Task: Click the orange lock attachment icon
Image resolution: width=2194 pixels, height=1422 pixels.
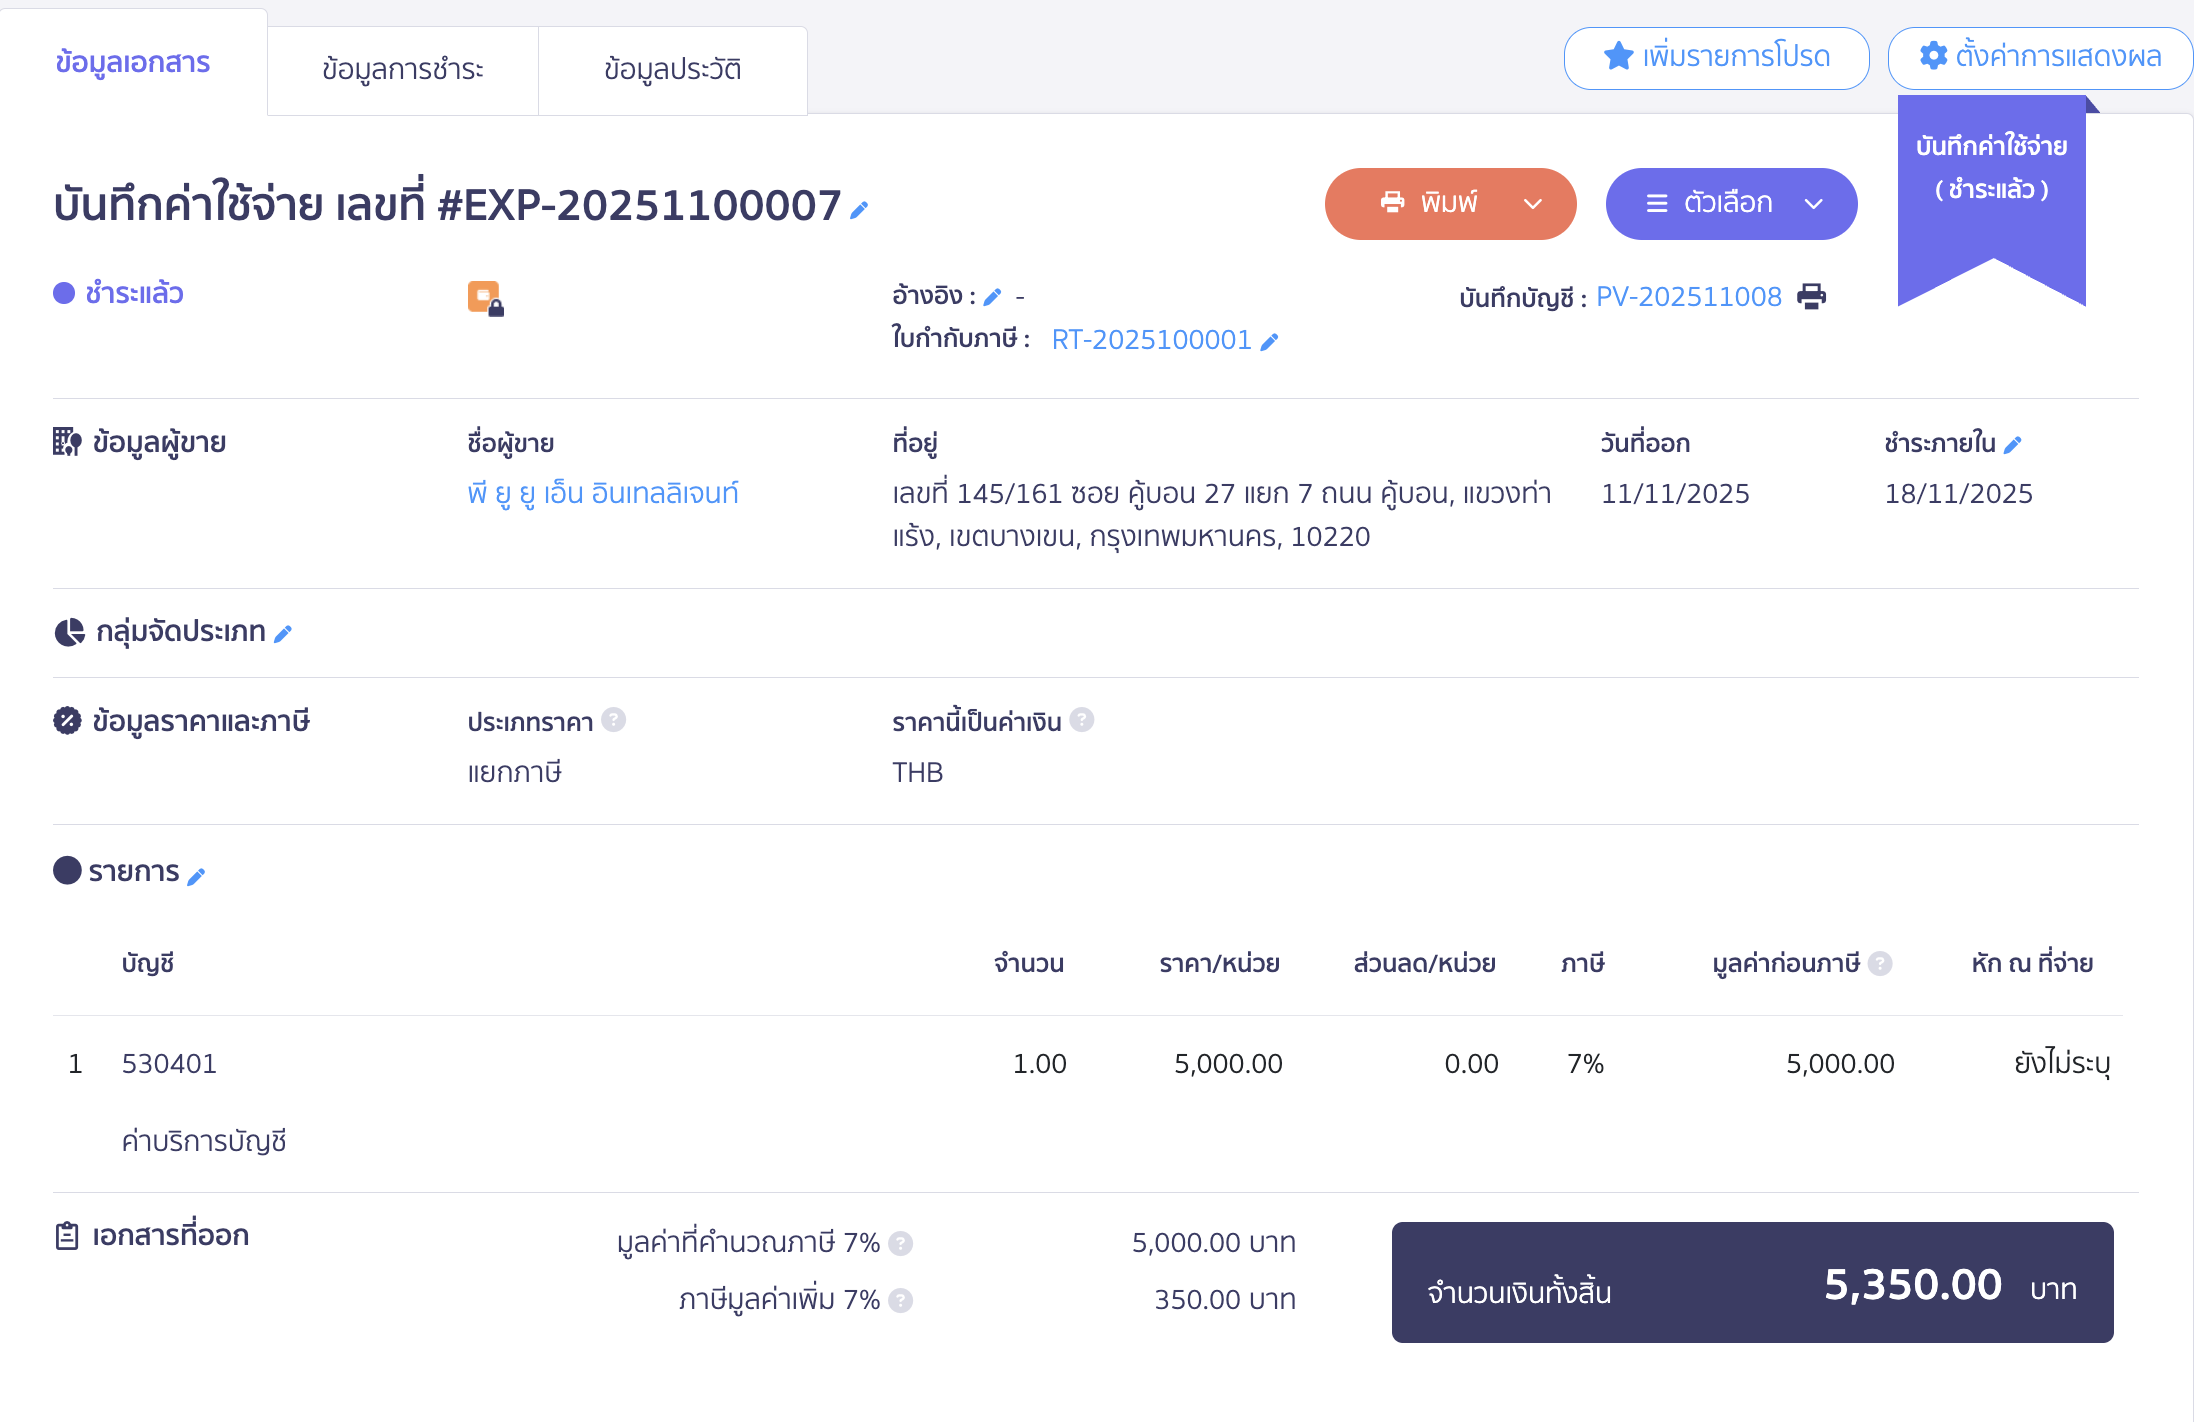Action: click(x=486, y=296)
